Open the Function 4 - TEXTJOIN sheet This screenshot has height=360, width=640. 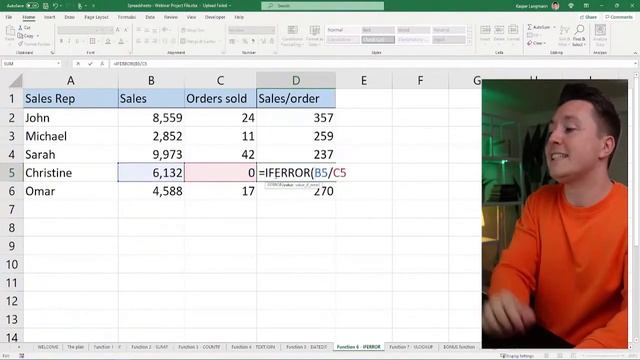click(x=253, y=347)
